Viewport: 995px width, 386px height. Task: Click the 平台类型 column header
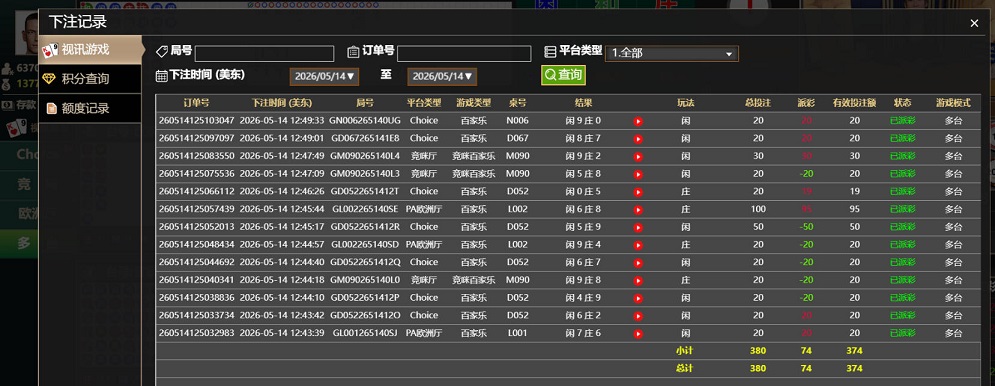click(x=424, y=103)
